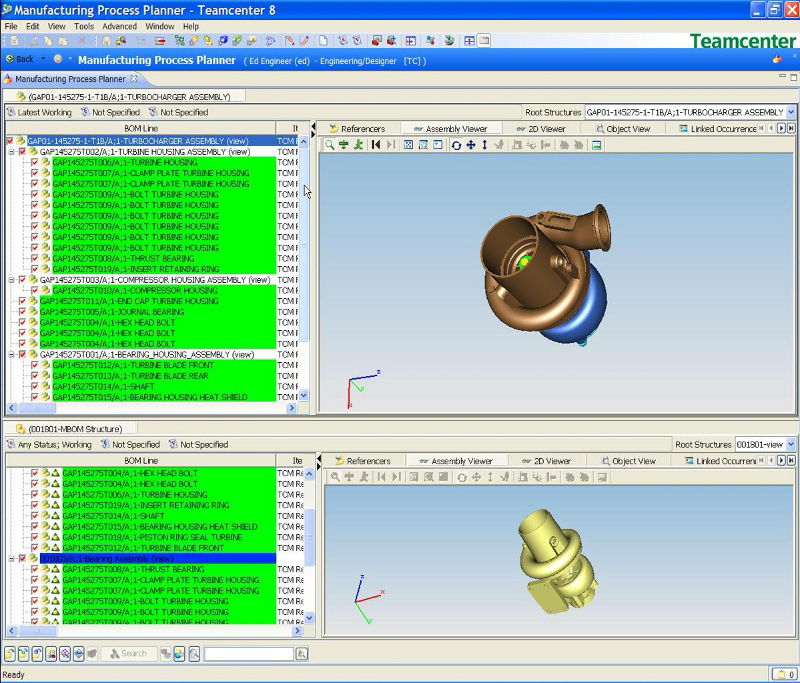Click the cut scissors icon in main toolbar
The image size is (800, 683).
click(x=34, y=41)
